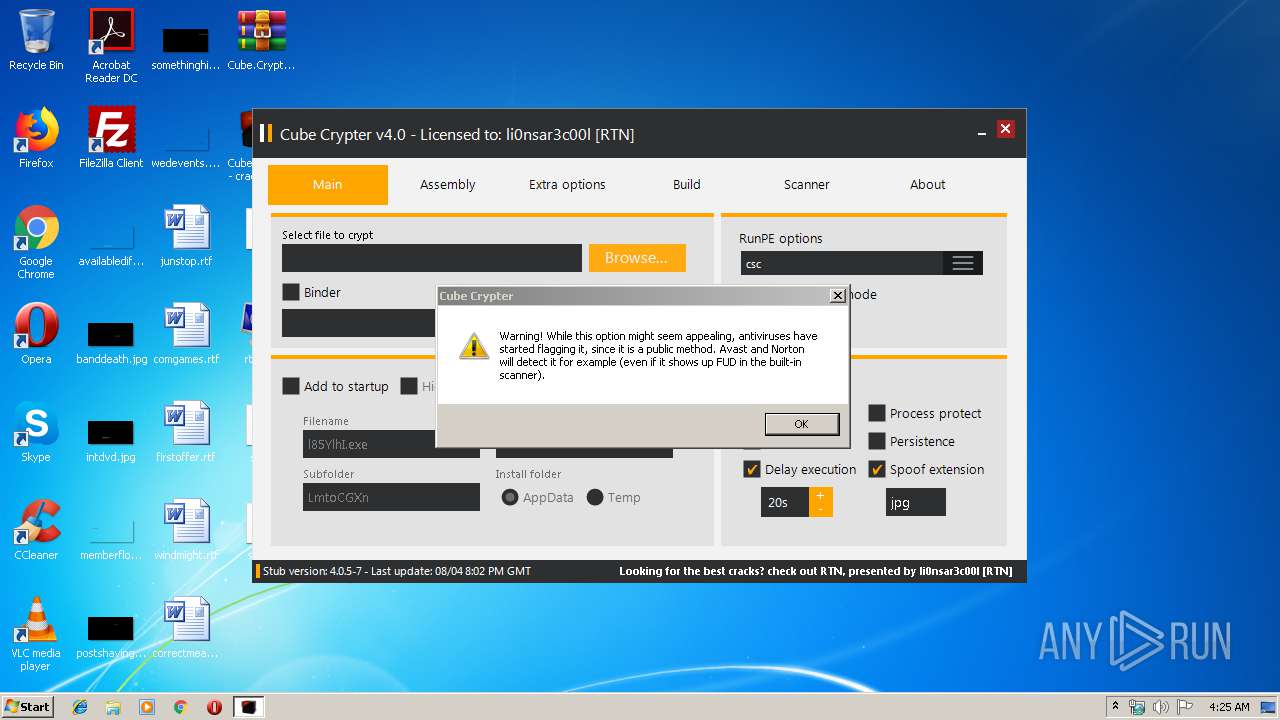Screen dimensions: 1280x720
Task: Toggle the Binder checkbox
Action: click(291, 292)
